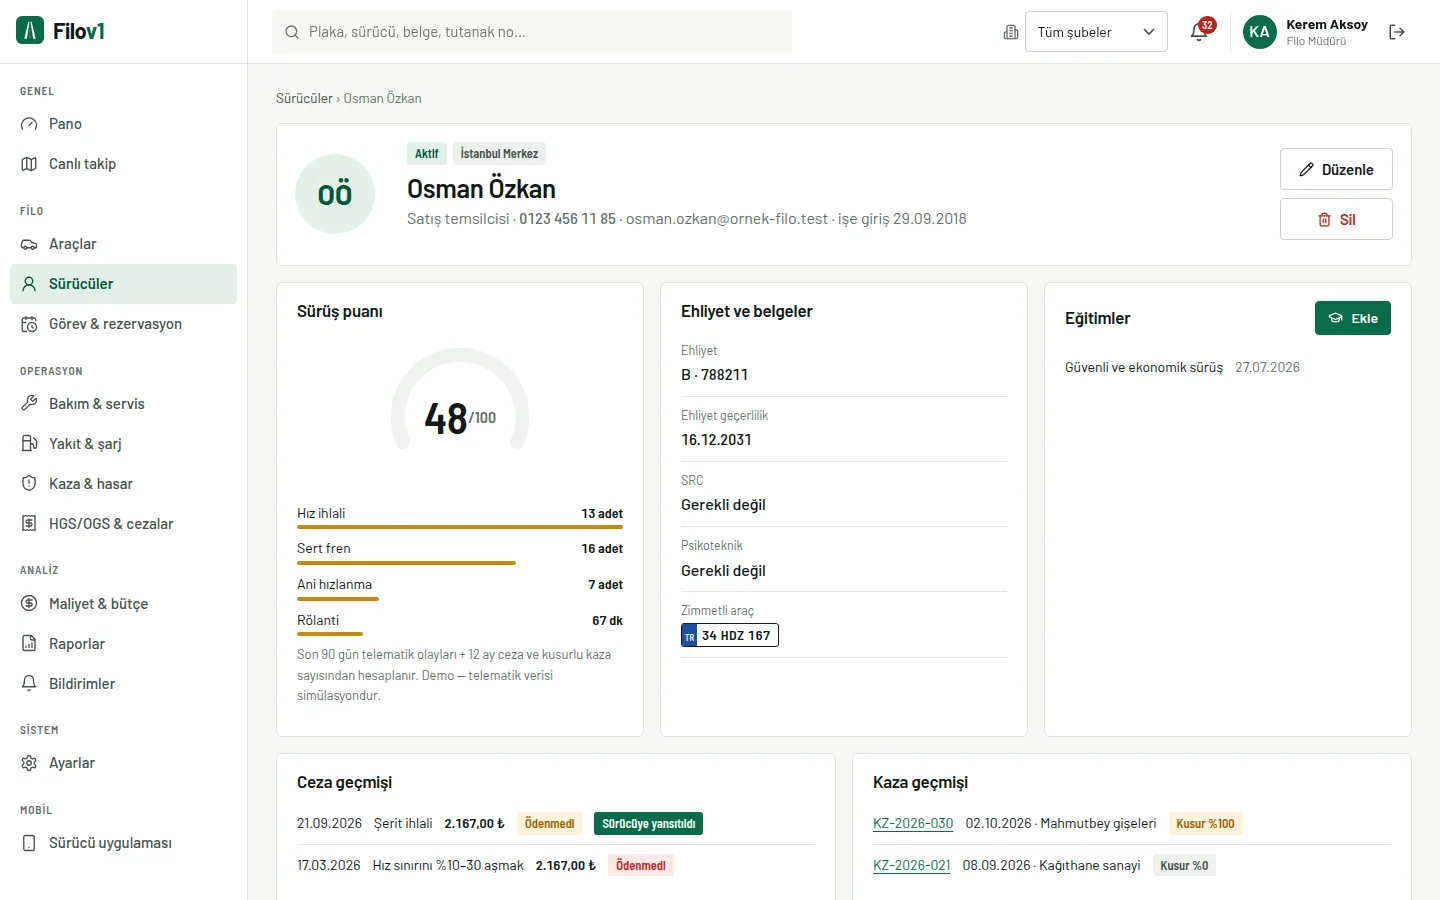Click the logout icon next to Kerem Aksoy
1440x900 pixels.
[x=1397, y=32]
